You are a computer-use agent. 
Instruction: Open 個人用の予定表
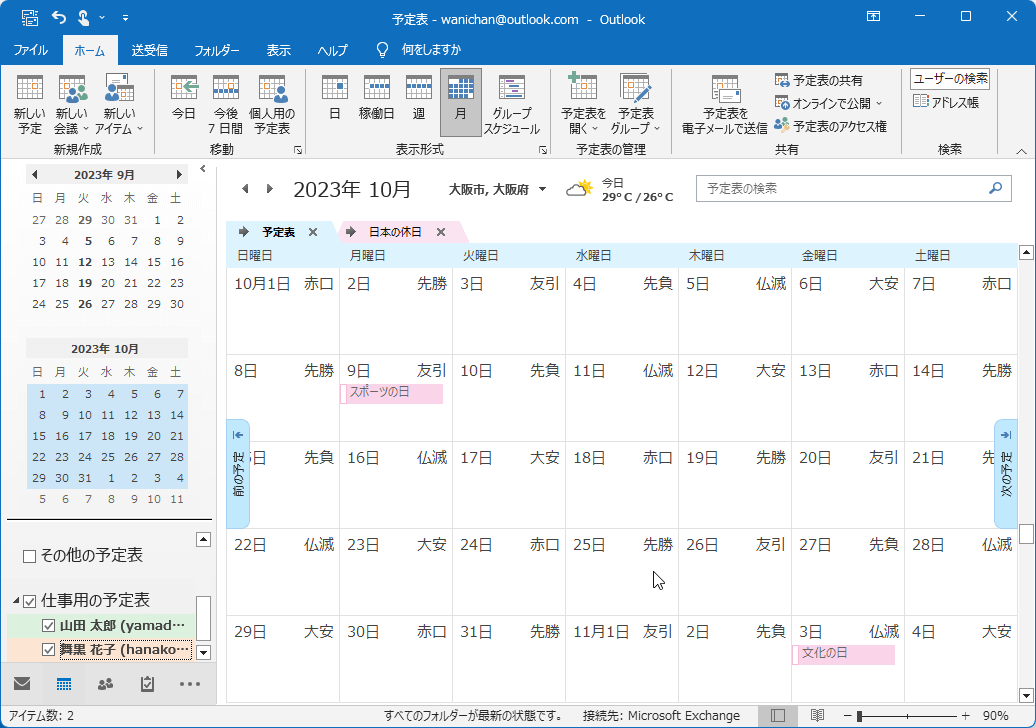click(x=272, y=104)
